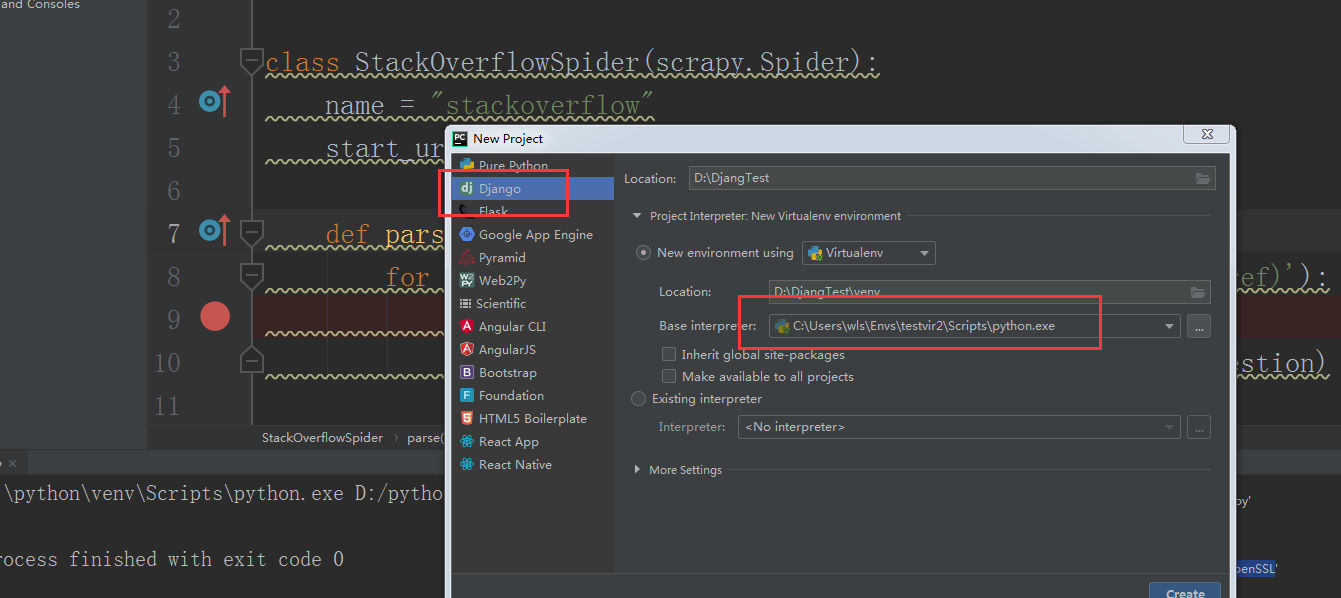
Task: Click the project Location input field
Action: (x=952, y=178)
